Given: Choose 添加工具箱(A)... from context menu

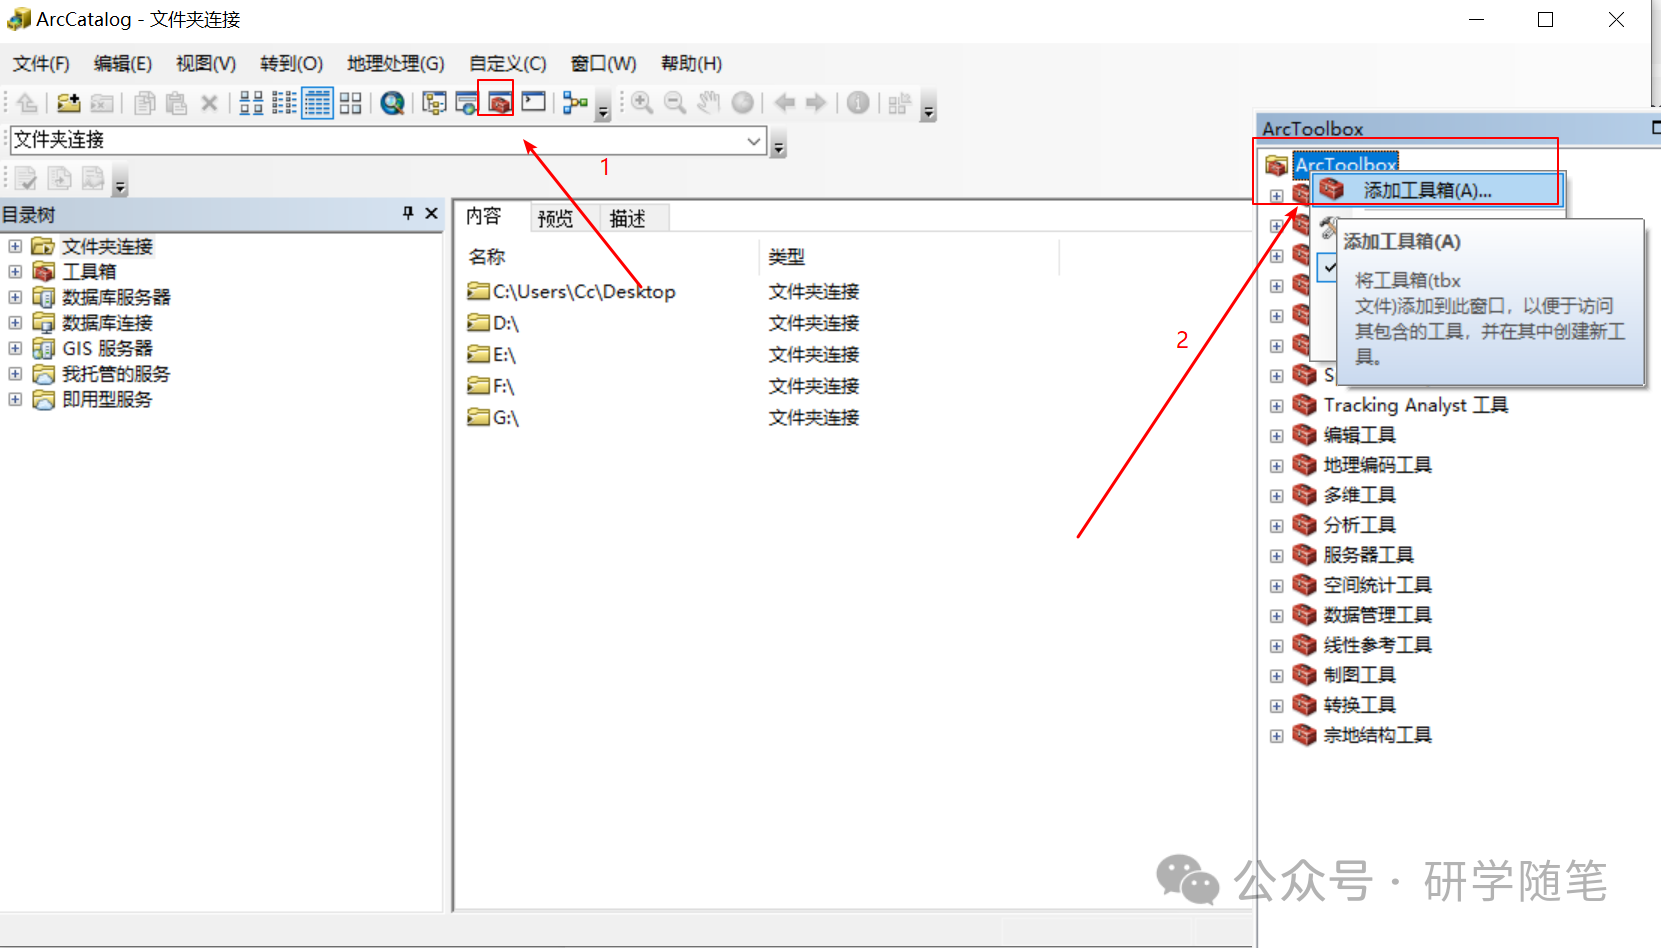Looking at the screenshot, I should click(1436, 190).
